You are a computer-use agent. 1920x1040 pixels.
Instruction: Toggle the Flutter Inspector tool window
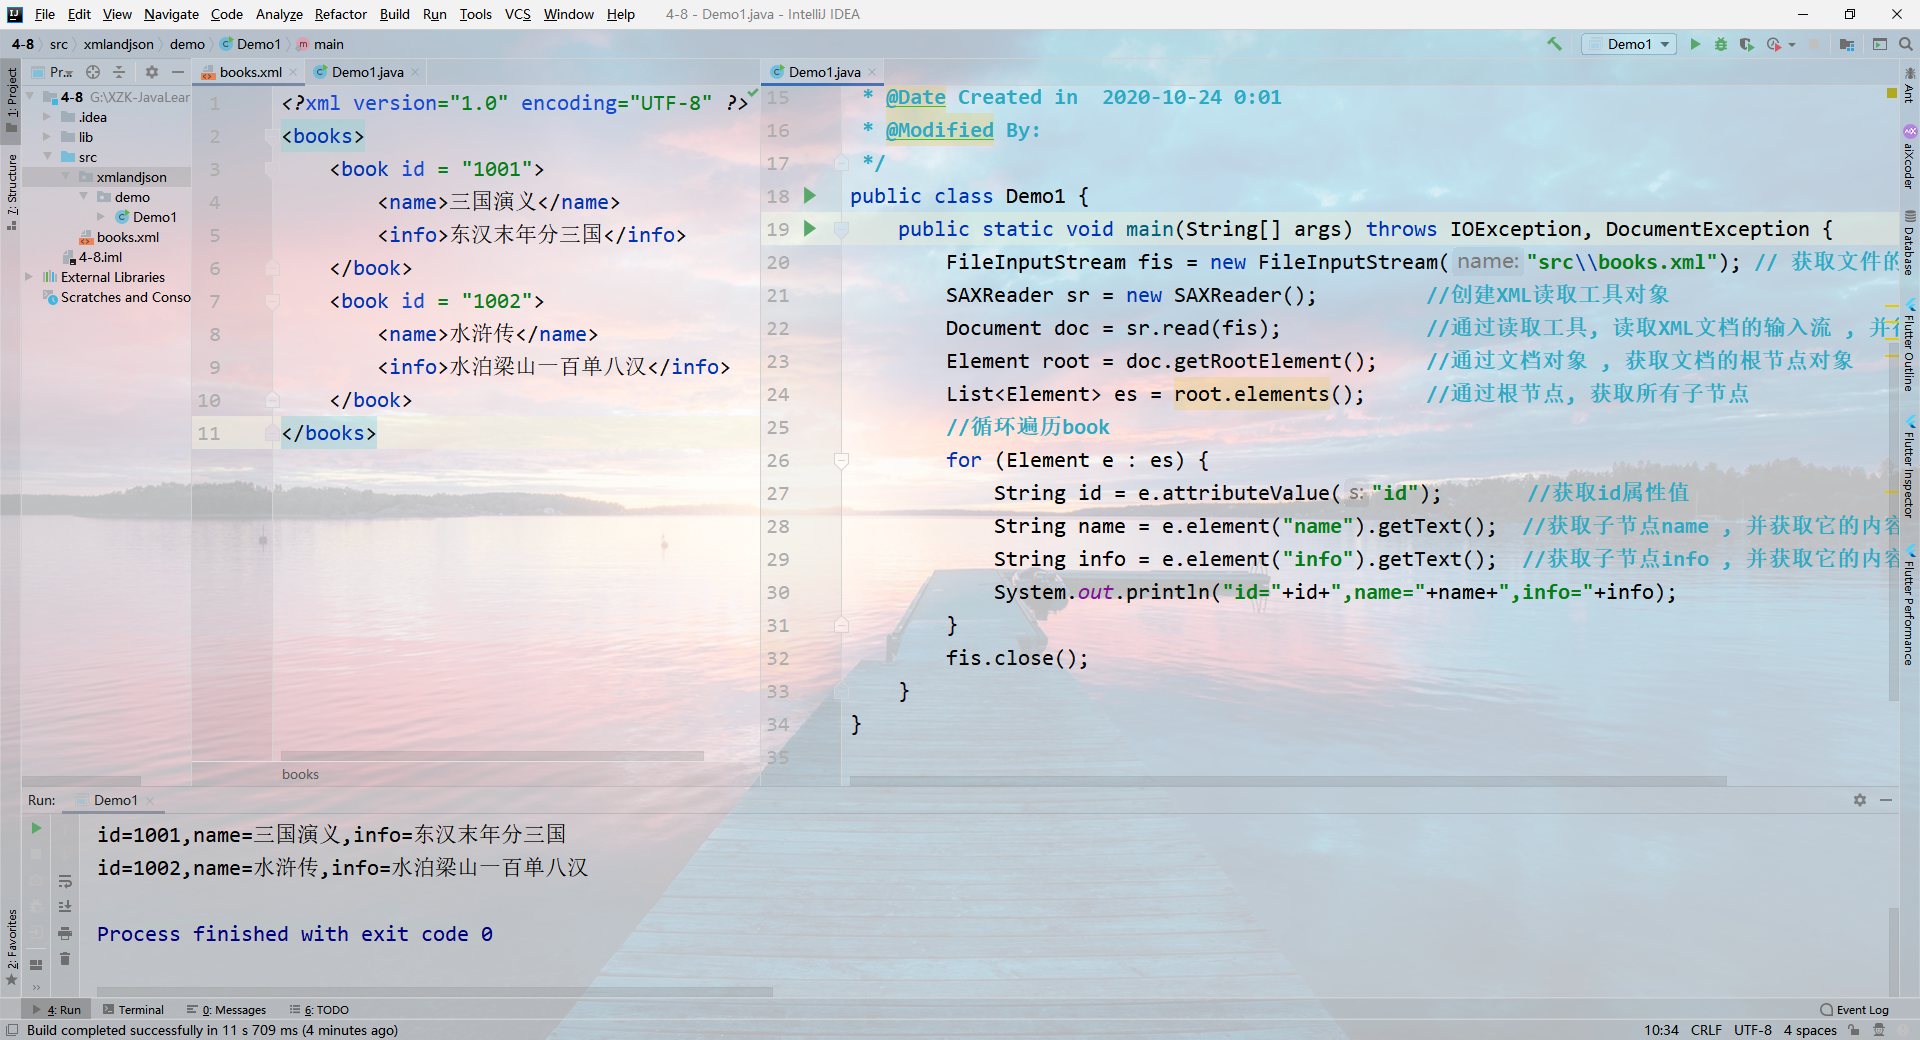click(1909, 466)
